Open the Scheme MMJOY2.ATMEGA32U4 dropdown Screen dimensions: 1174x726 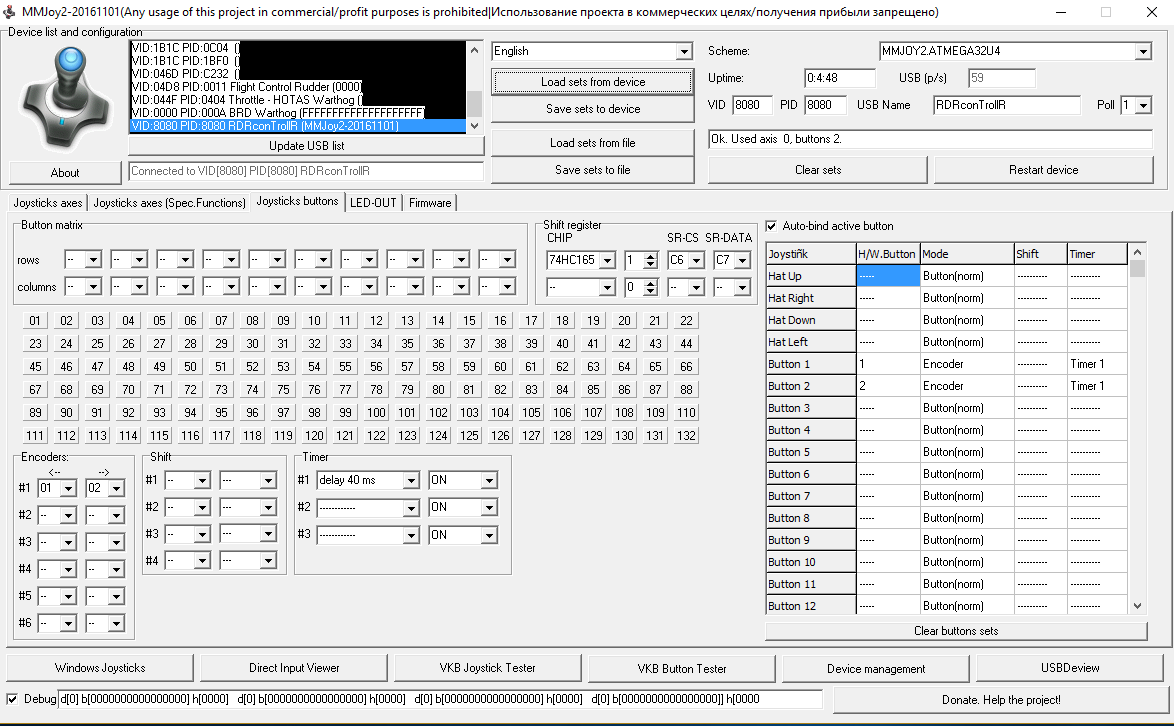pyautogui.click(x=1143, y=51)
